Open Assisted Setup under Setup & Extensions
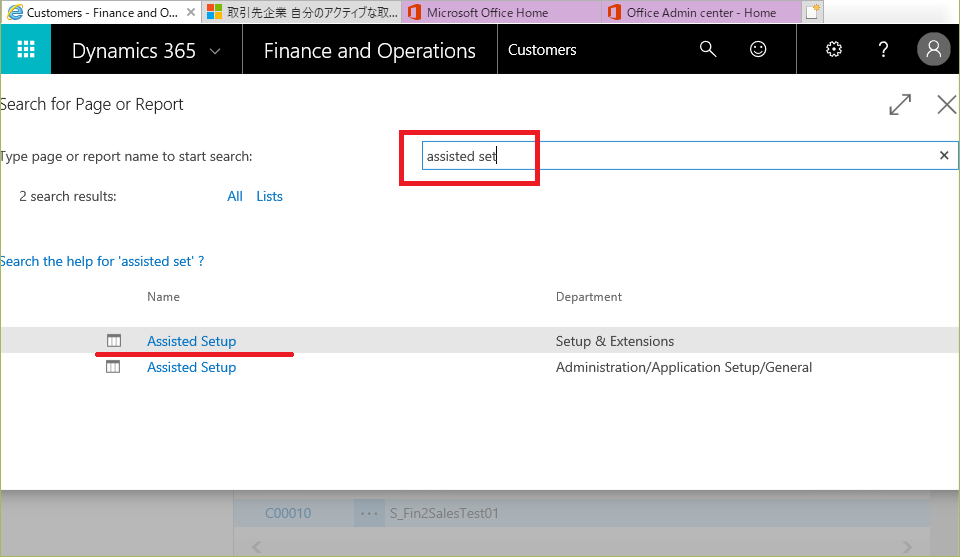 click(x=192, y=341)
